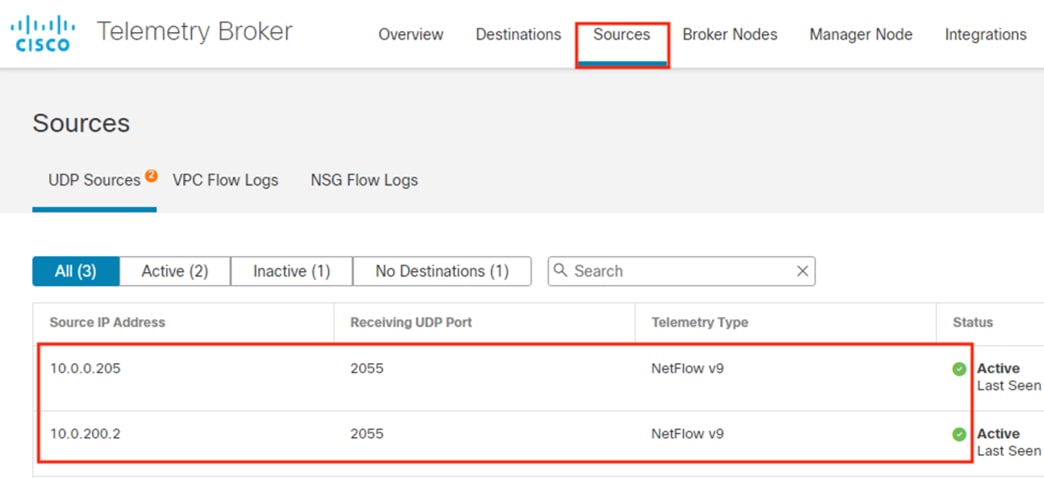Sort by Source IP Address column header
Image resolution: width=1044 pixels, height=478 pixels.
pos(107,322)
